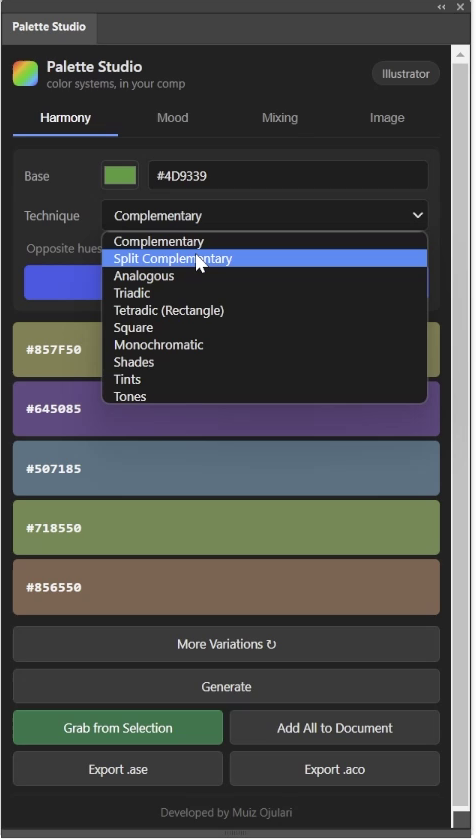Export palette as .aco file
This screenshot has height=840, width=476.
(335, 769)
